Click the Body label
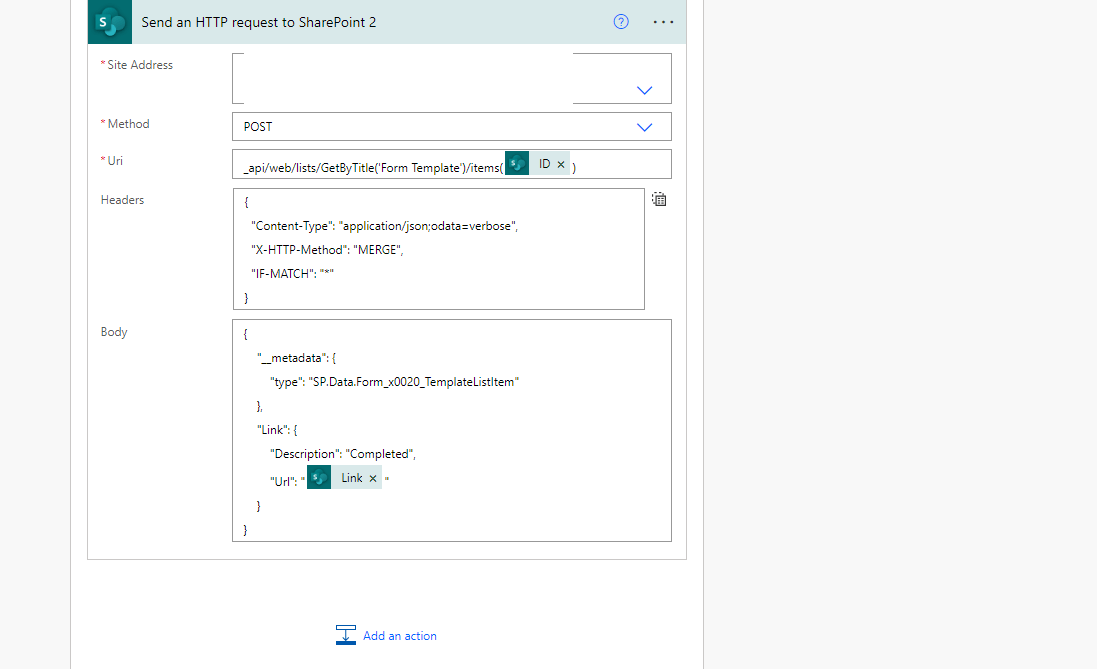The width and height of the screenshot is (1097, 669). point(114,332)
